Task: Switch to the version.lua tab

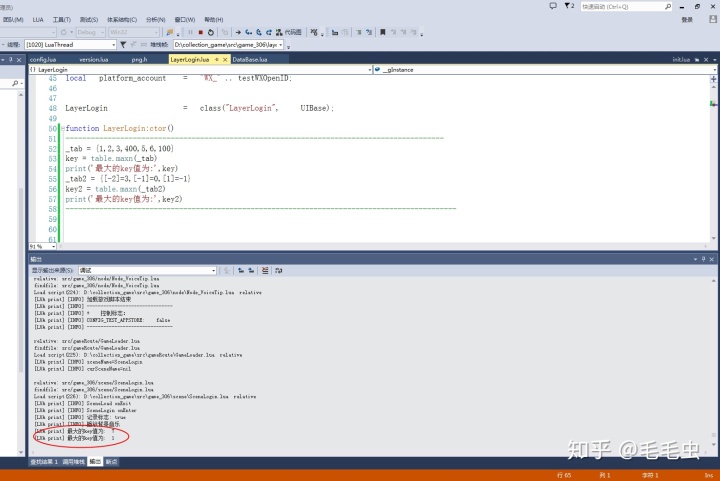Action: tap(94, 60)
